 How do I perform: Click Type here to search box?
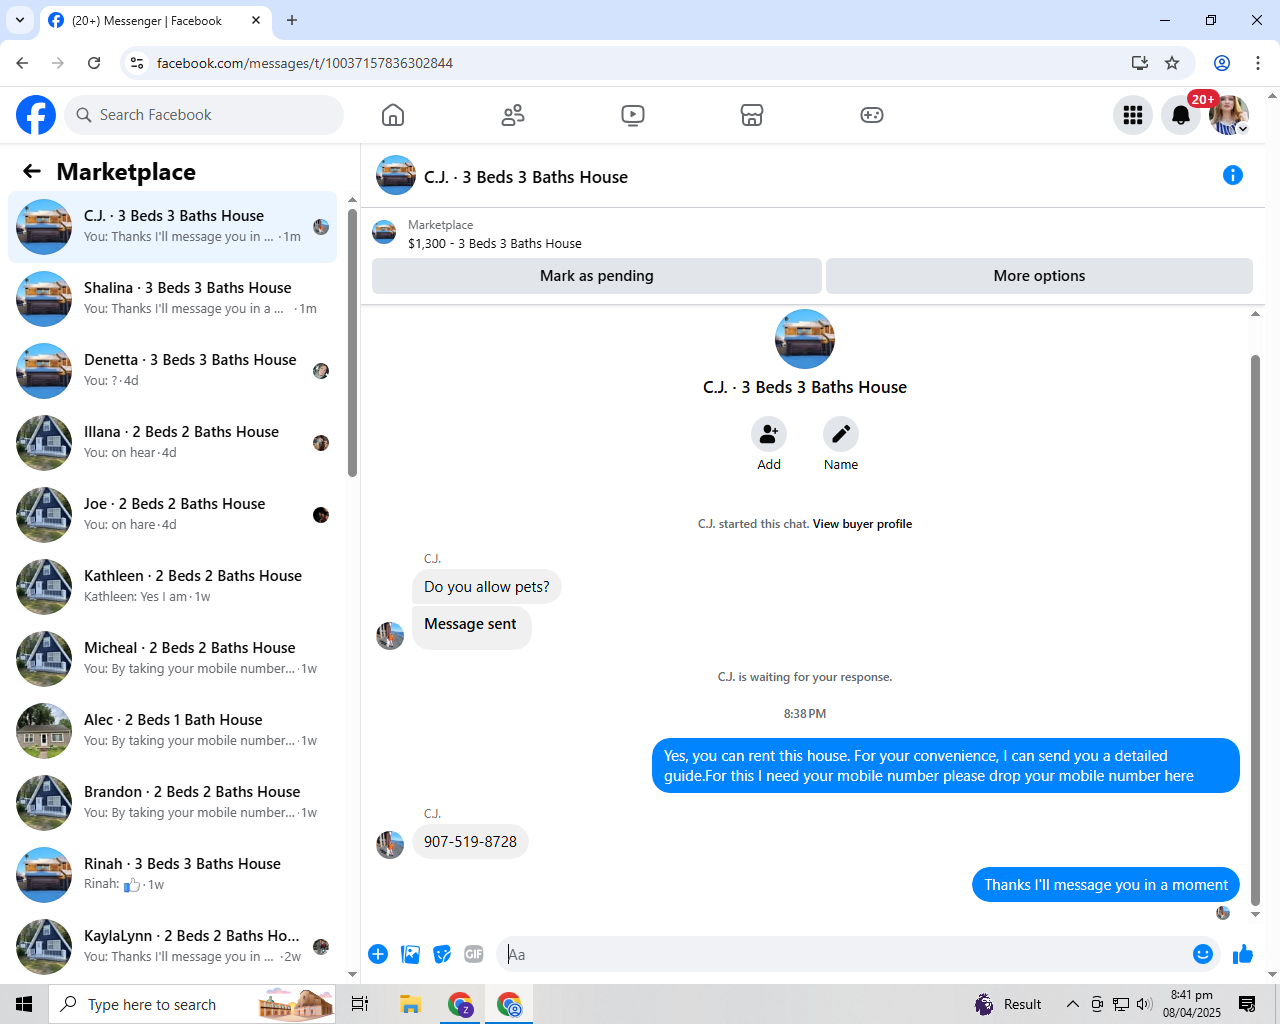coord(192,1004)
